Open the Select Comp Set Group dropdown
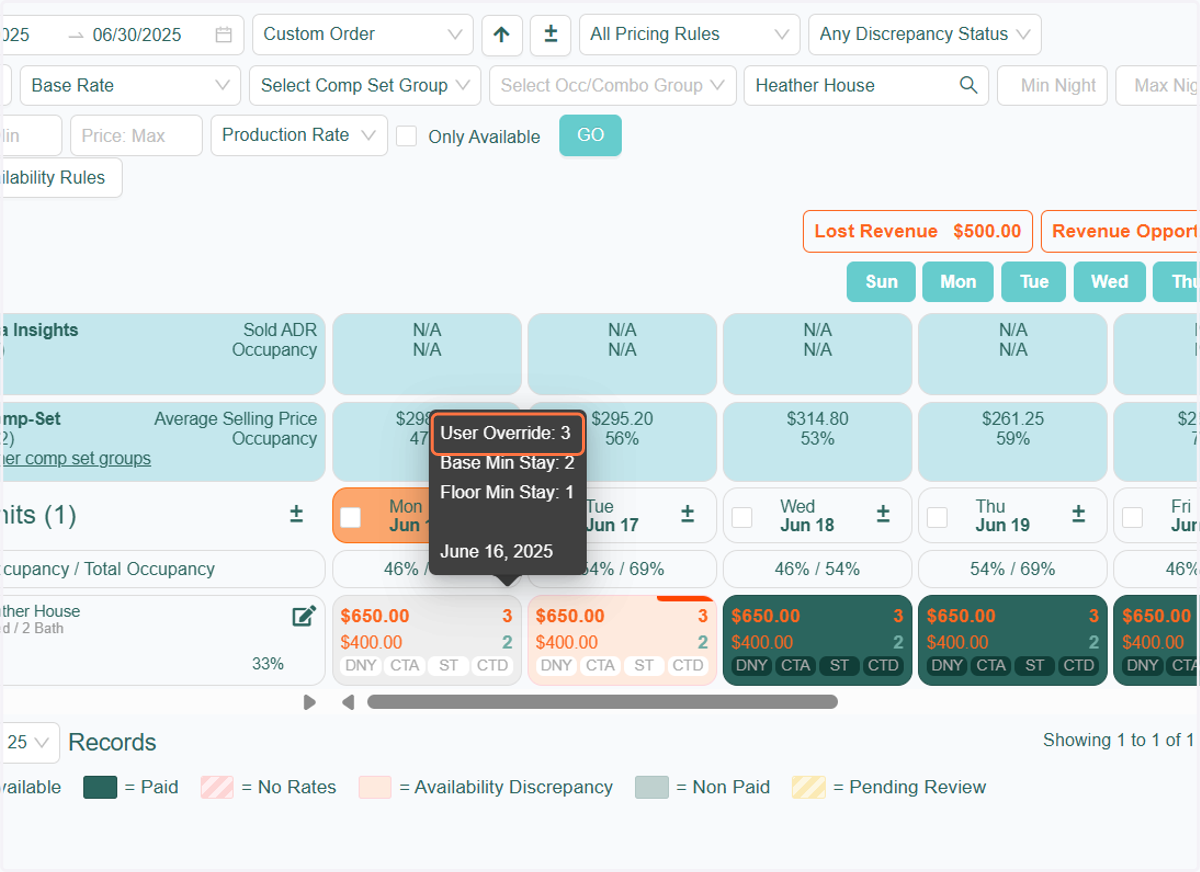1200x872 pixels. [366, 85]
